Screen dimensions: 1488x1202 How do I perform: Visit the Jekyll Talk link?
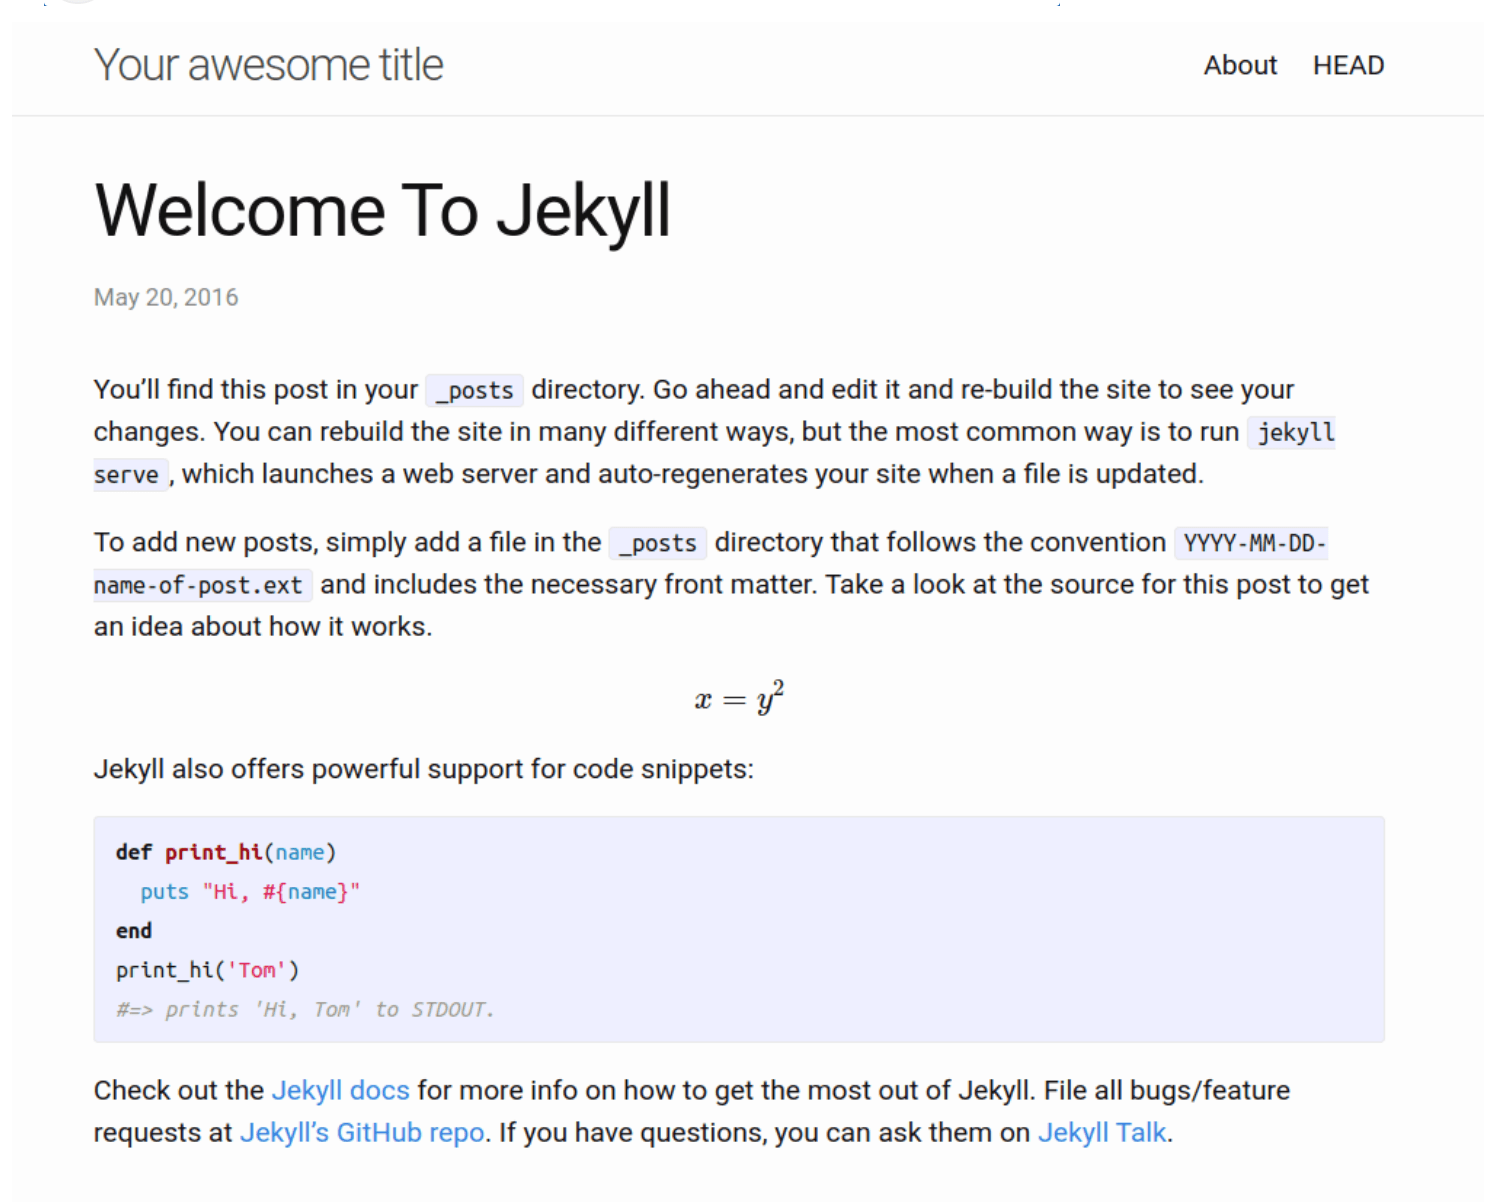1101,1133
